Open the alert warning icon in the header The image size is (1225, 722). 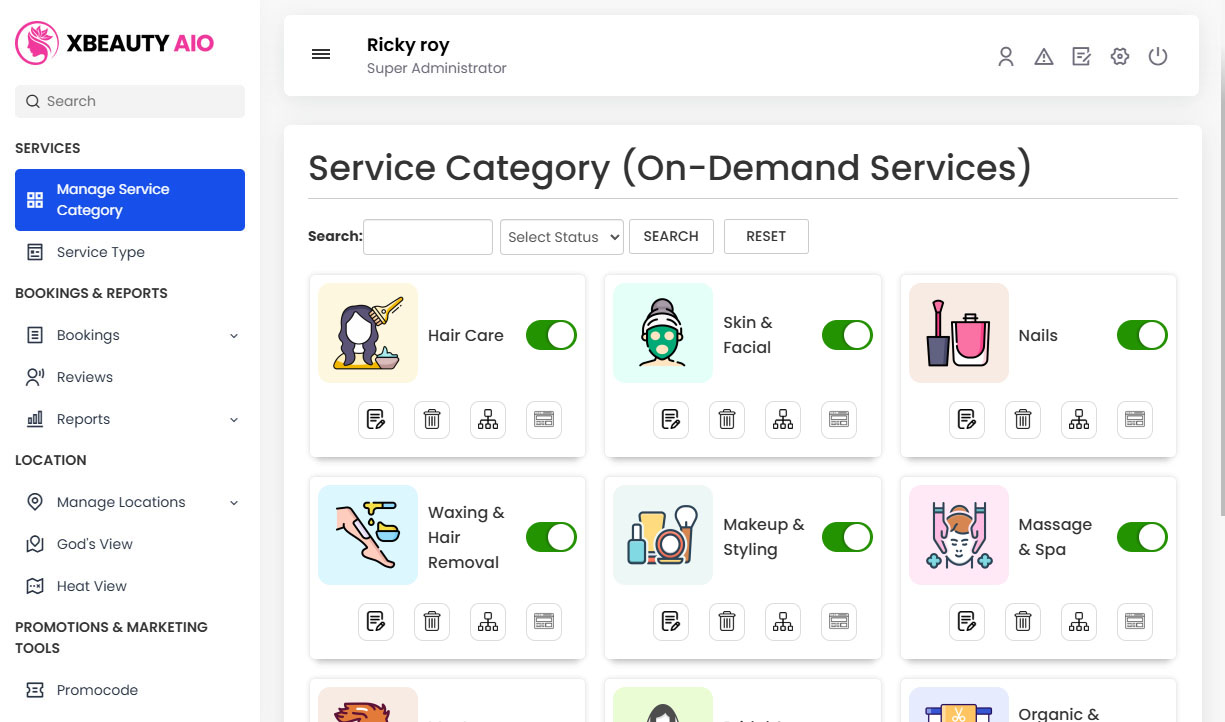click(x=1043, y=56)
